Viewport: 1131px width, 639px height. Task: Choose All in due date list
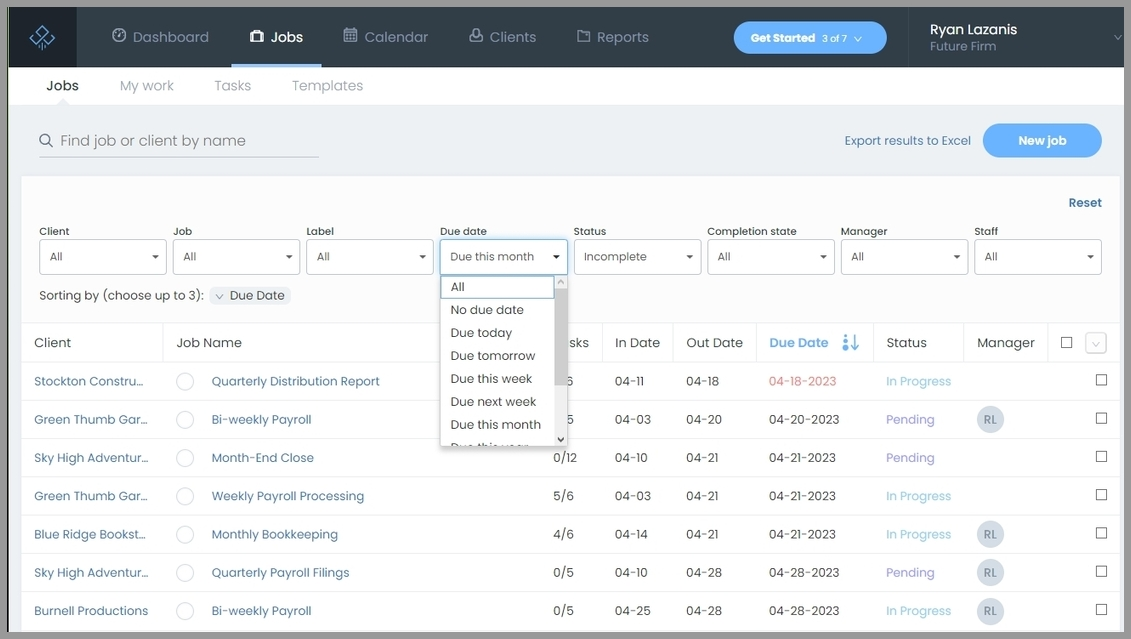[497, 287]
